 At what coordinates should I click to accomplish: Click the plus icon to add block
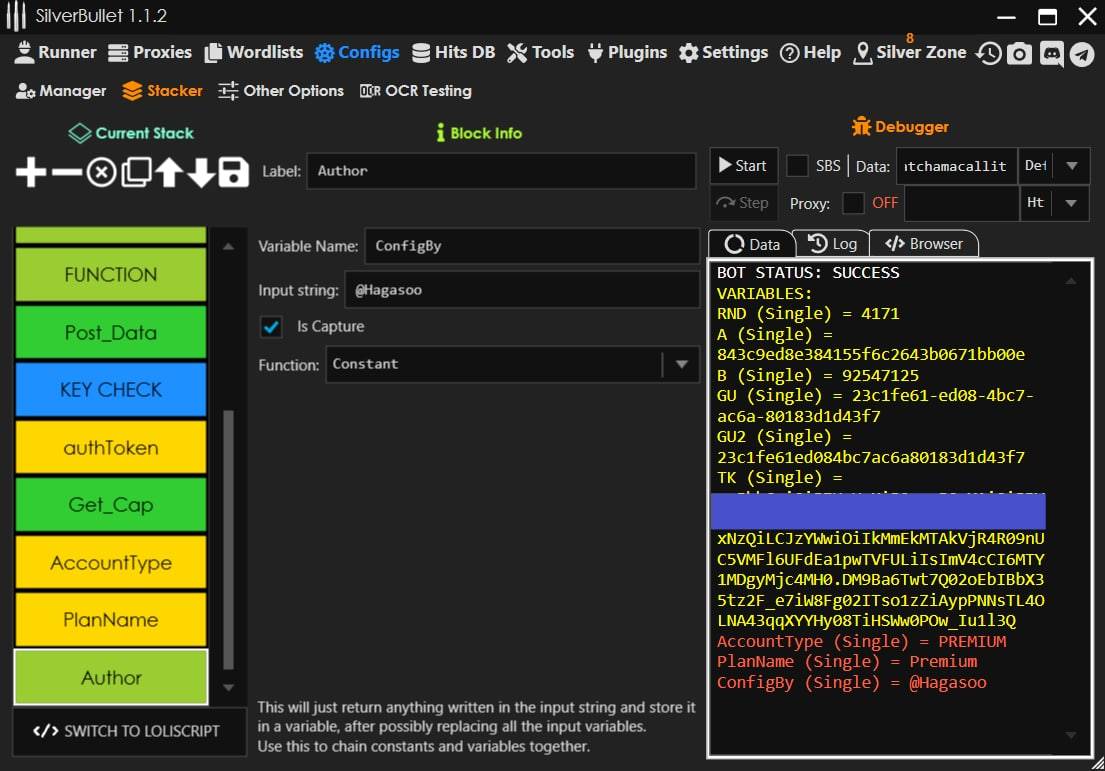tap(31, 173)
